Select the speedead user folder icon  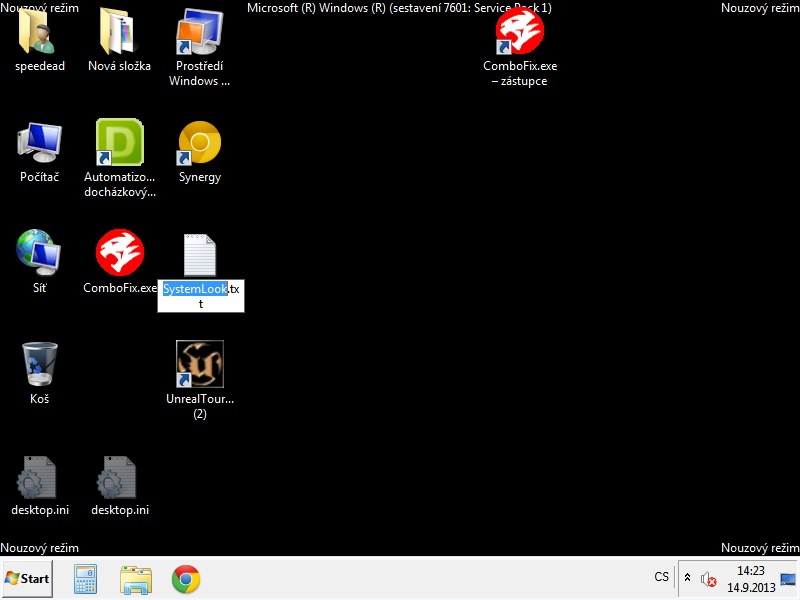pyautogui.click(x=37, y=32)
